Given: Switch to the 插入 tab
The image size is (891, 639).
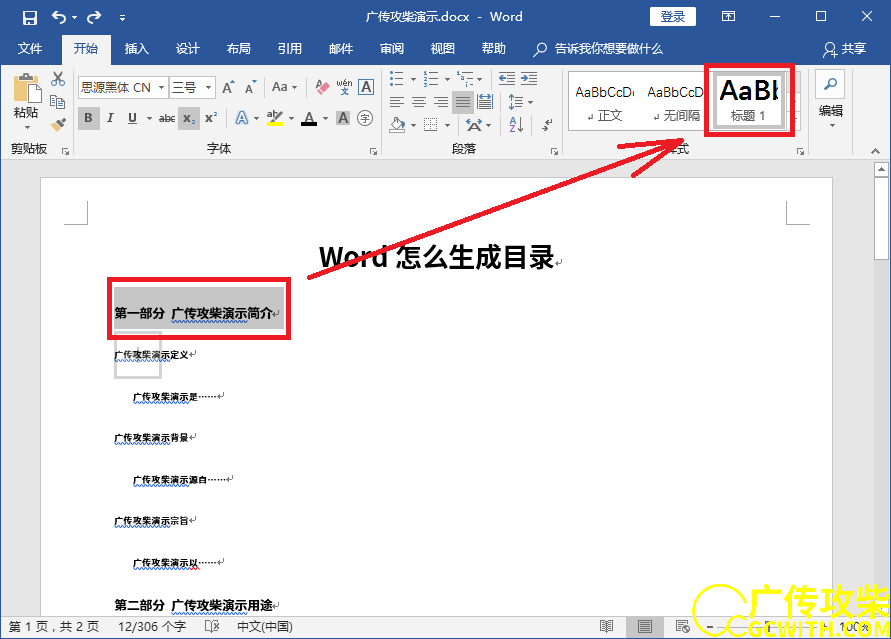Looking at the screenshot, I should [136, 49].
